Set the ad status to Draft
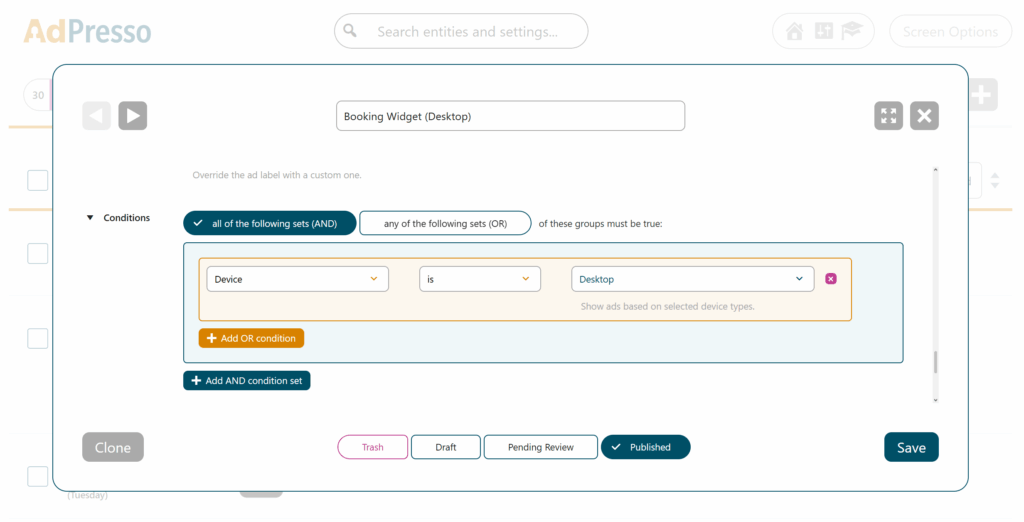The height and width of the screenshot is (522, 1024). click(446, 447)
